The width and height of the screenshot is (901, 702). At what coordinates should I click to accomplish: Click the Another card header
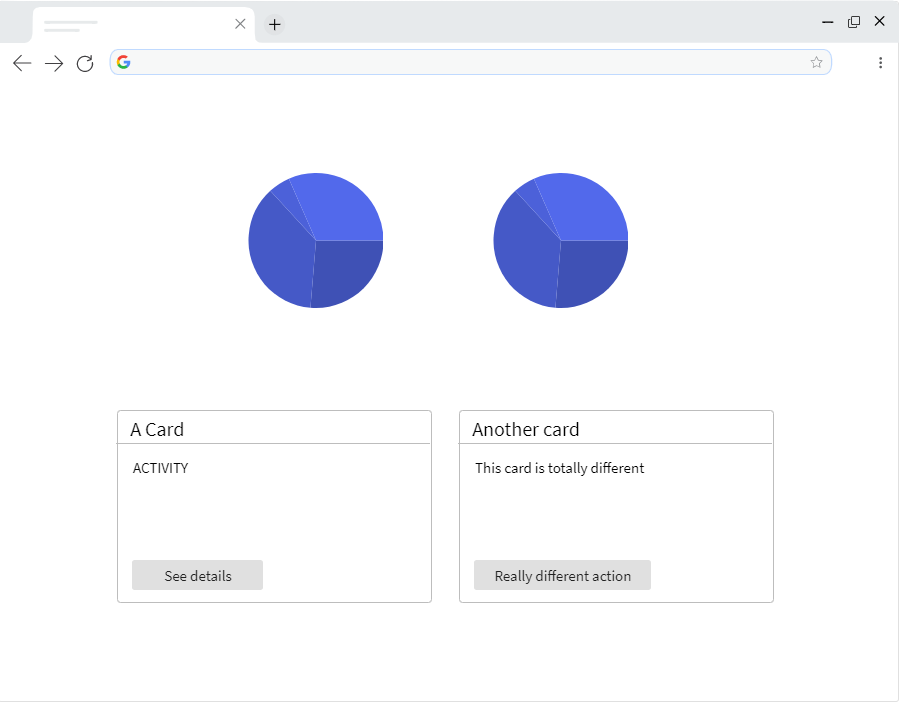click(x=525, y=429)
